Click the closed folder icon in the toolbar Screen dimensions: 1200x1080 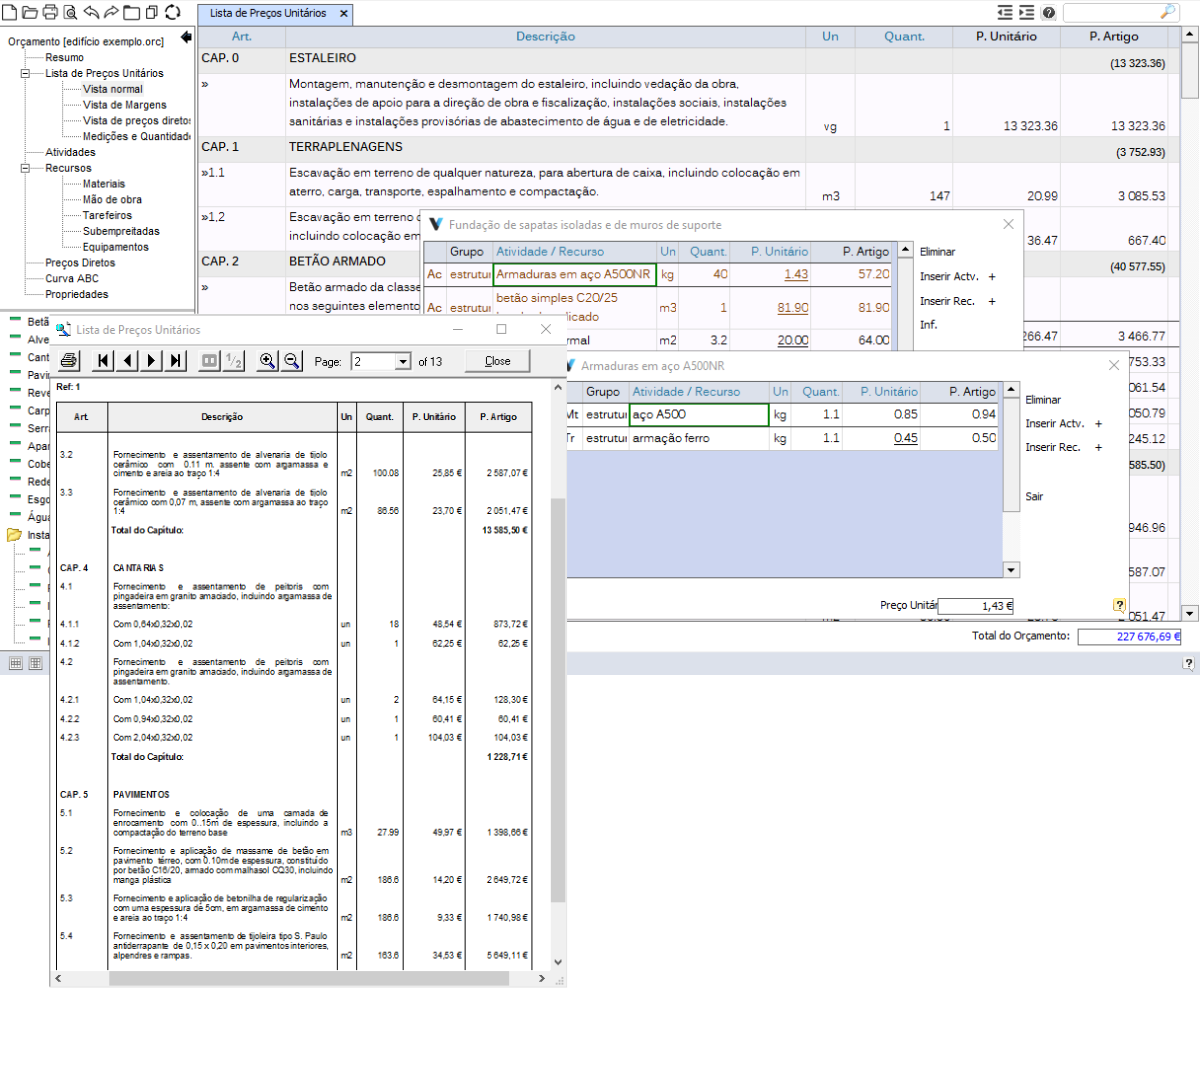coord(132,12)
